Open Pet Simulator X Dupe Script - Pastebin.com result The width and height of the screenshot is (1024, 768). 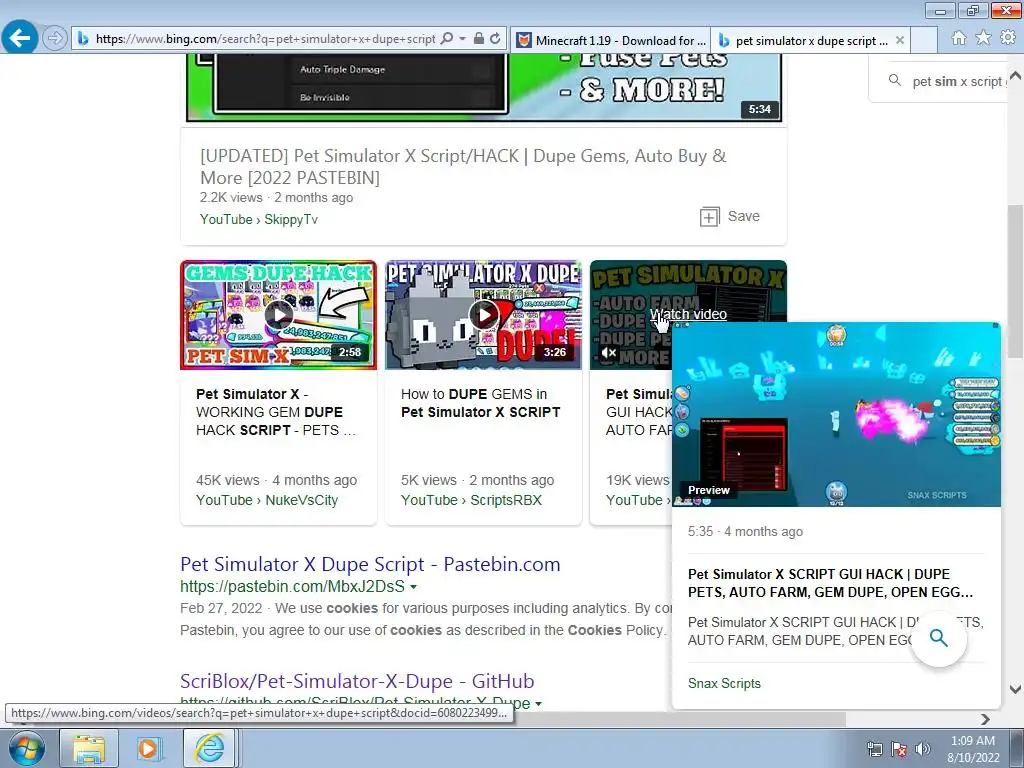[370, 564]
